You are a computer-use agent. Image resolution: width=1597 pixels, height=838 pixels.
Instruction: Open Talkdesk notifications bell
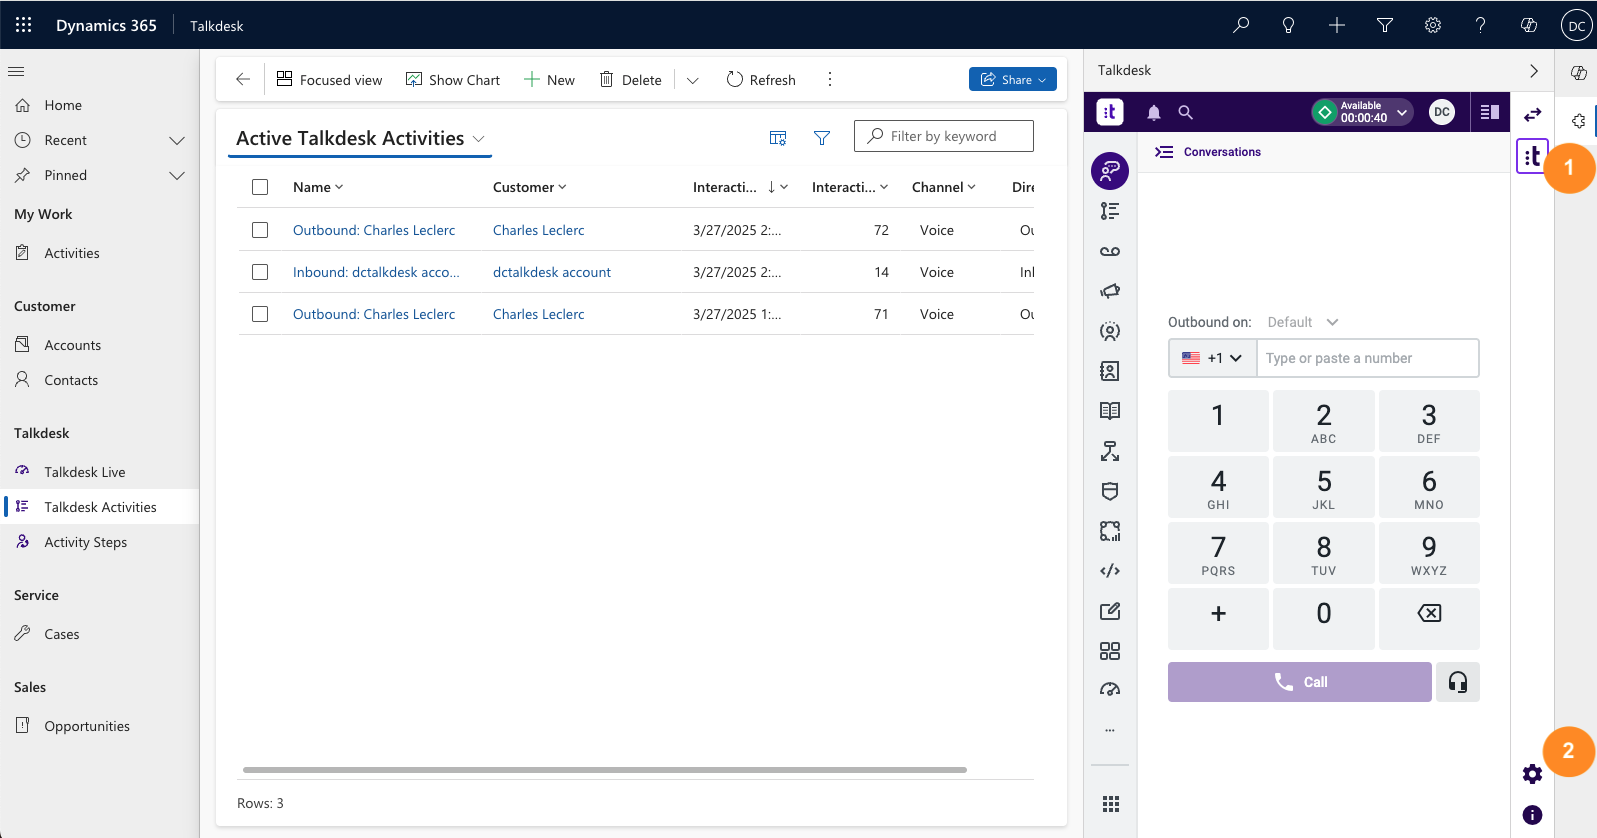[1154, 113]
